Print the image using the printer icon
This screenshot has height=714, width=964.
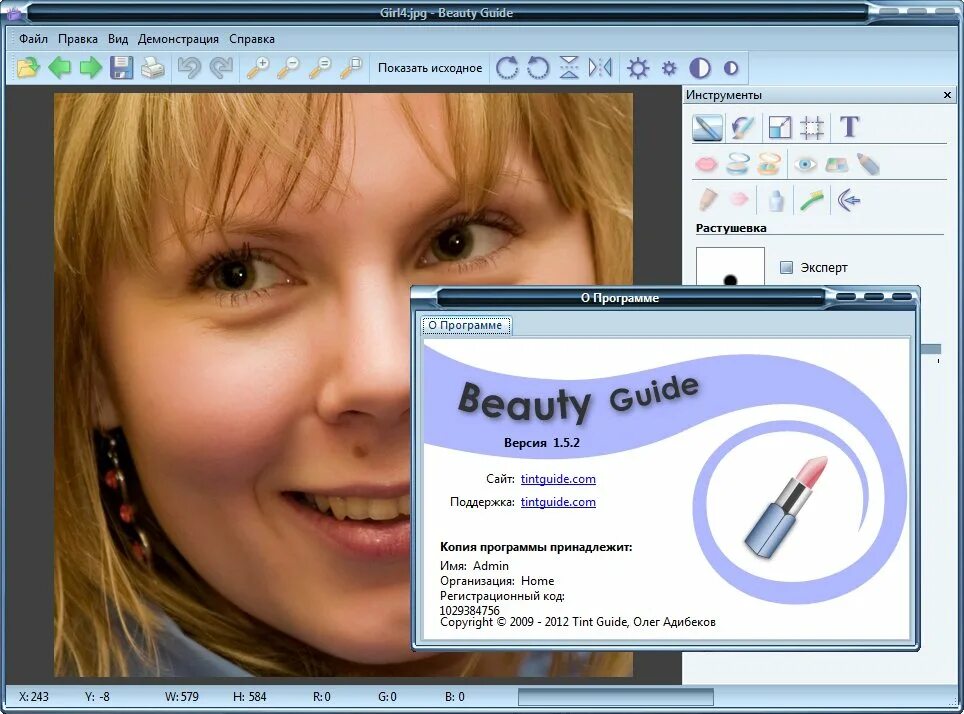[x=152, y=68]
